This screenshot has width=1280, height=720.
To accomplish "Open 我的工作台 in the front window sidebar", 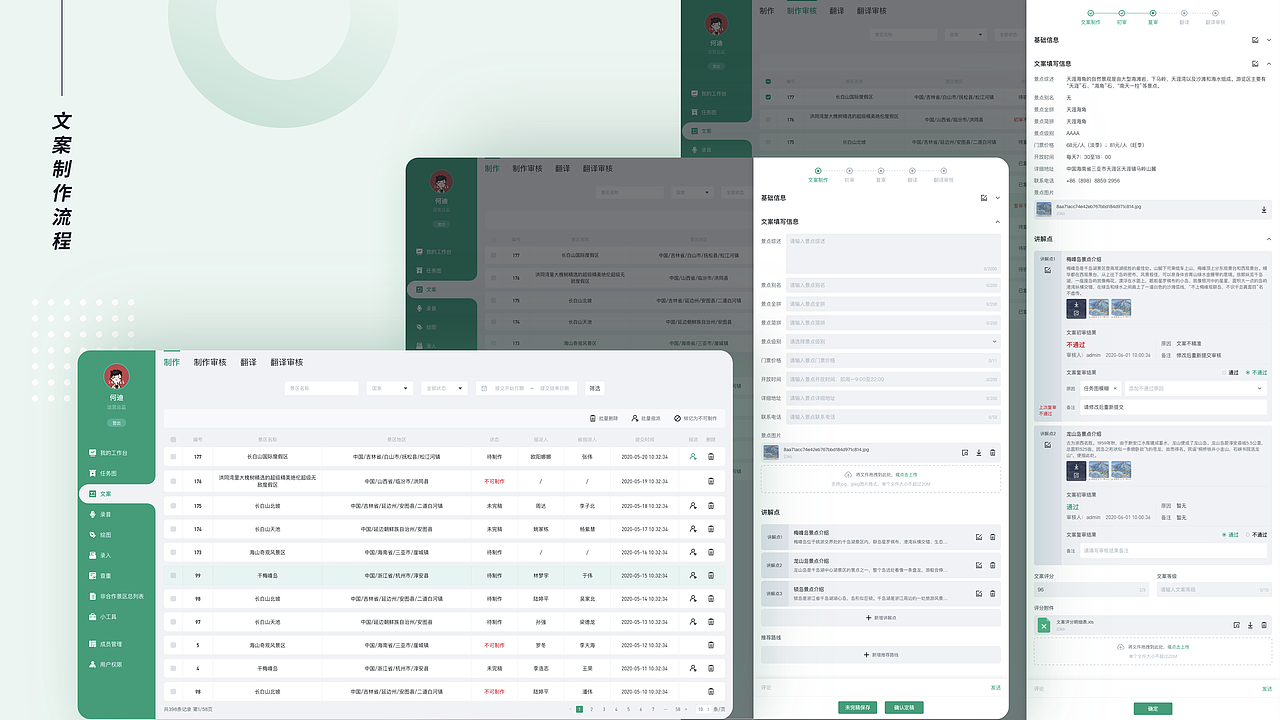I will click(x=108, y=453).
